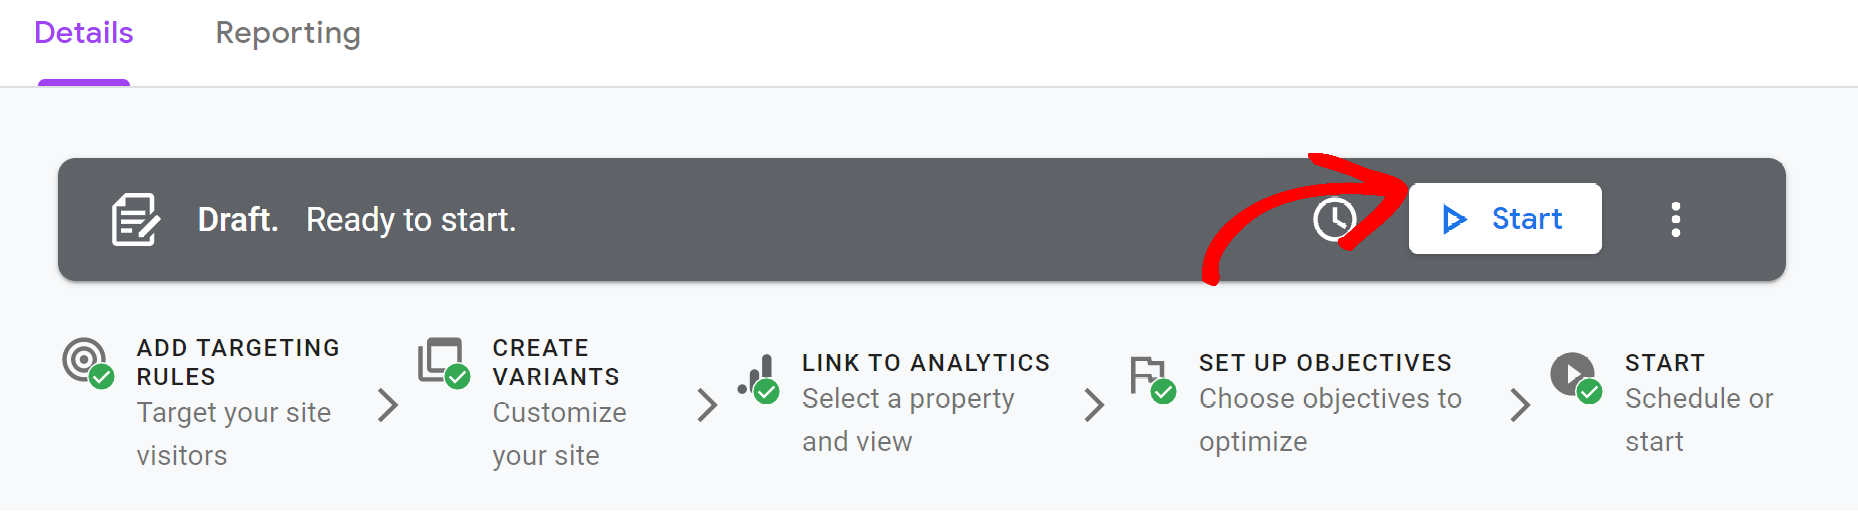This screenshot has height=520, width=1858.
Task: Open the schedule clock icon
Action: pos(1334,219)
